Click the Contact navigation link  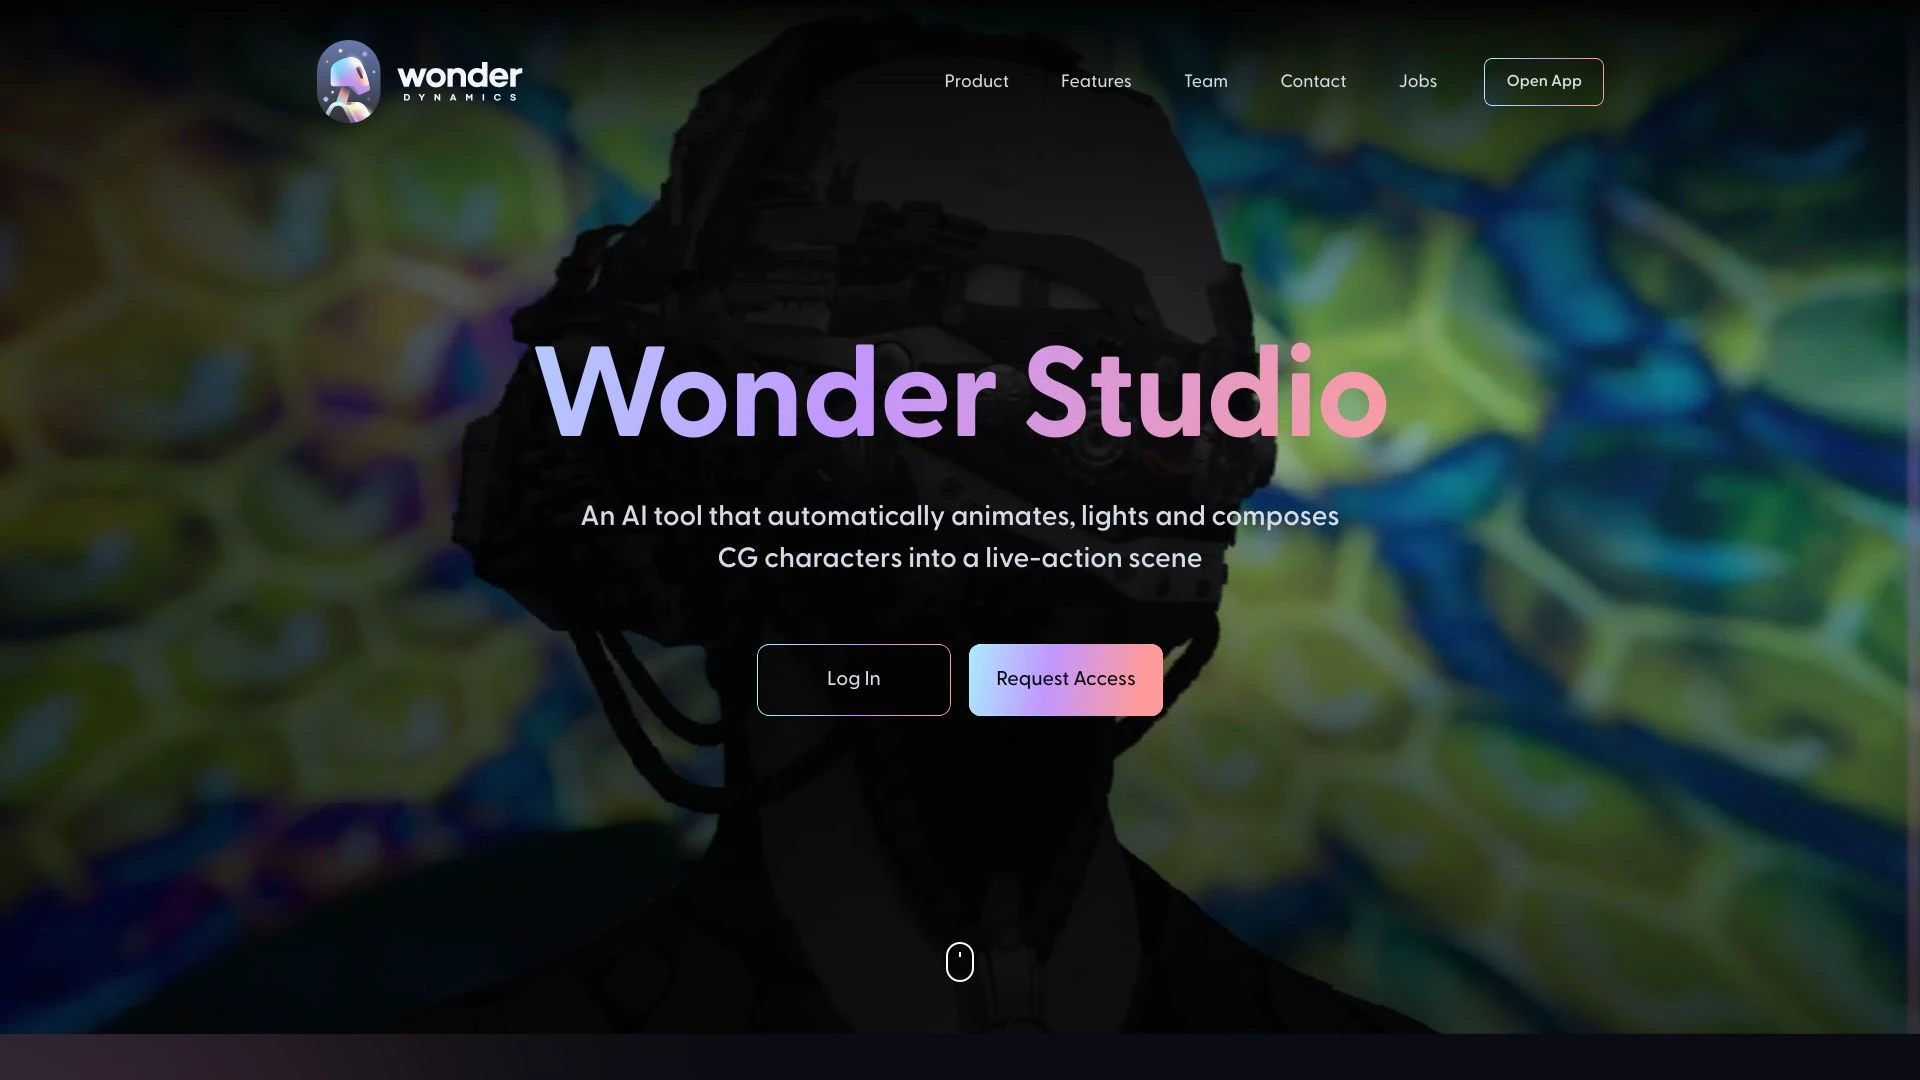point(1313,82)
